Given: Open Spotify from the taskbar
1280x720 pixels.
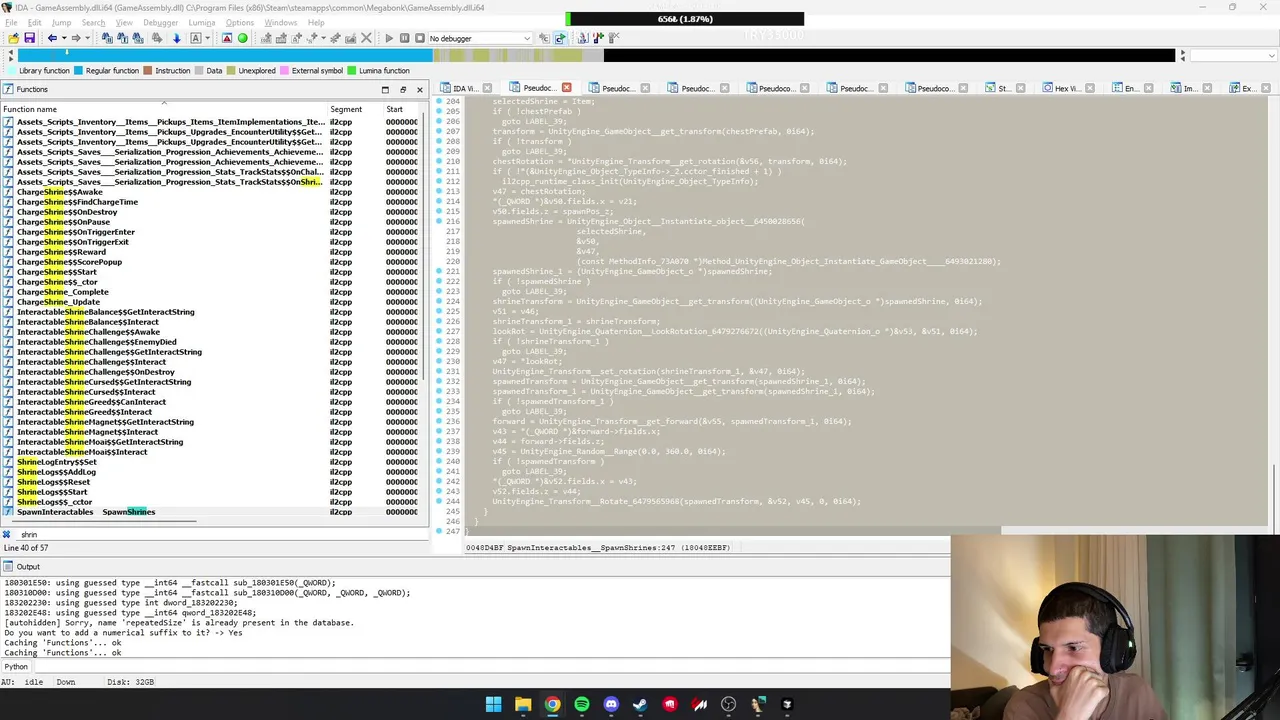Looking at the screenshot, I should pyautogui.click(x=582, y=704).
